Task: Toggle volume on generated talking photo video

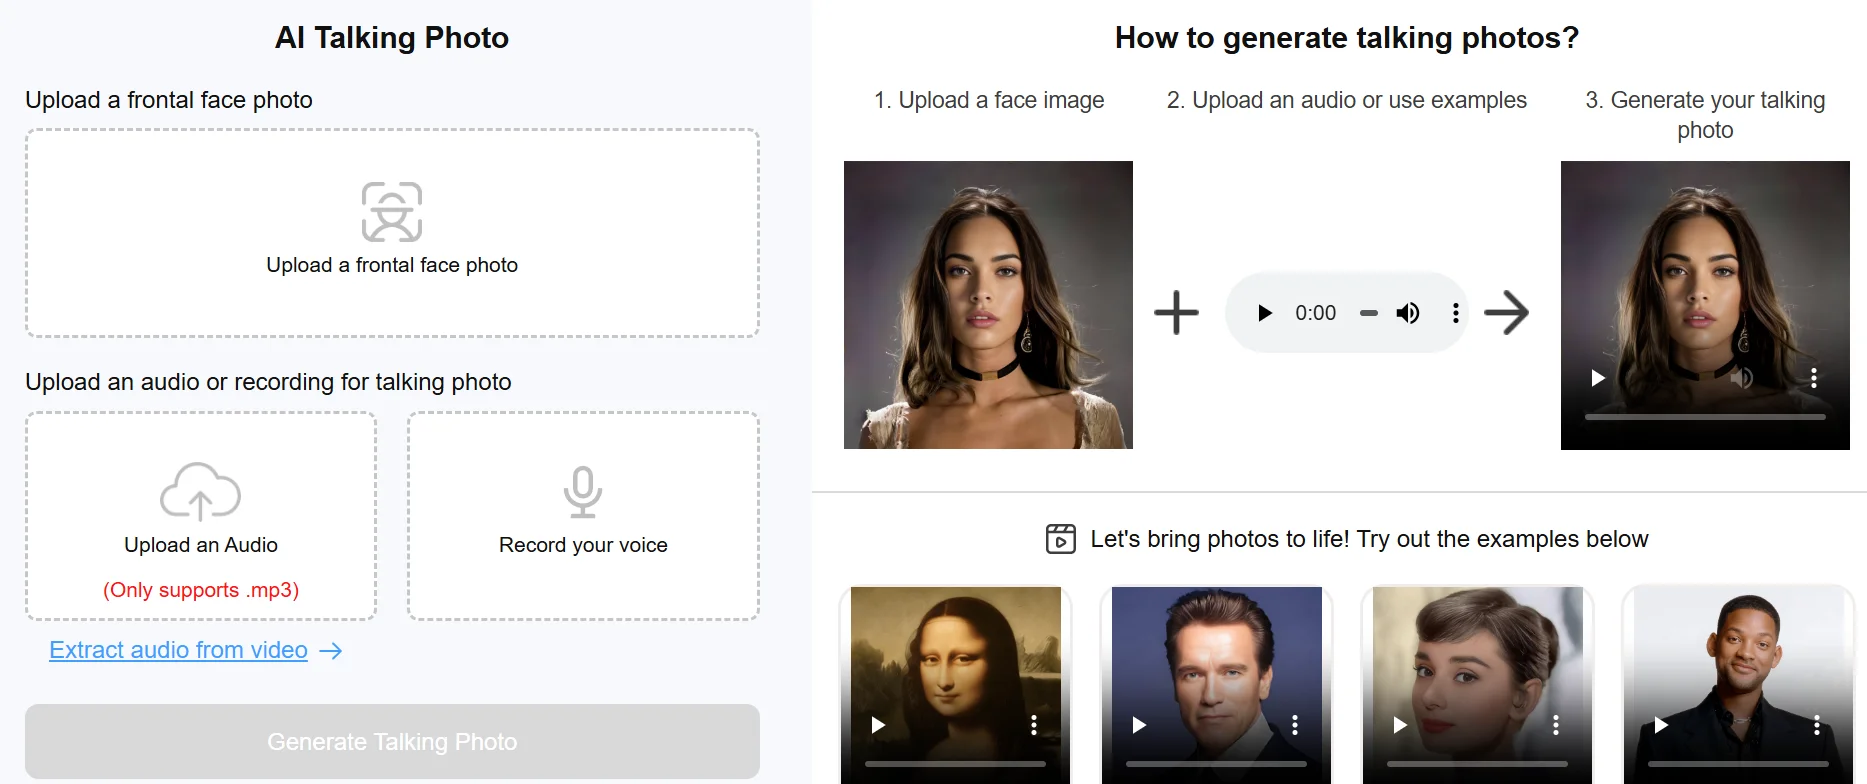Action: 1742,378
